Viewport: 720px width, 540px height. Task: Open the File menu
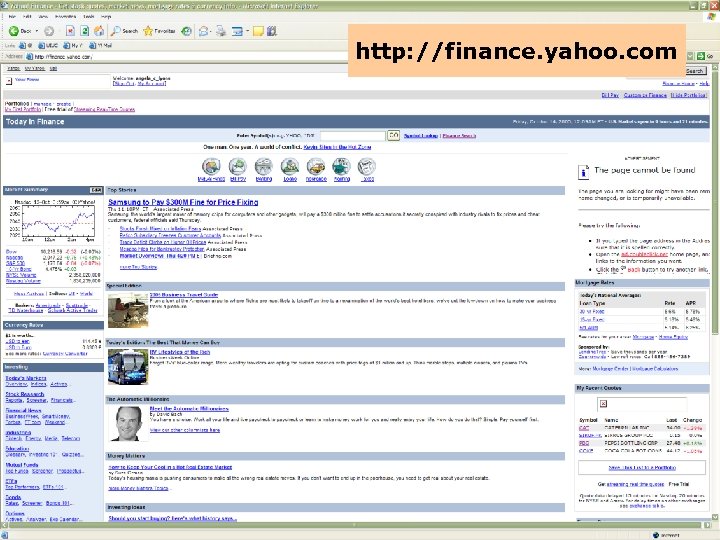(12, 16)
